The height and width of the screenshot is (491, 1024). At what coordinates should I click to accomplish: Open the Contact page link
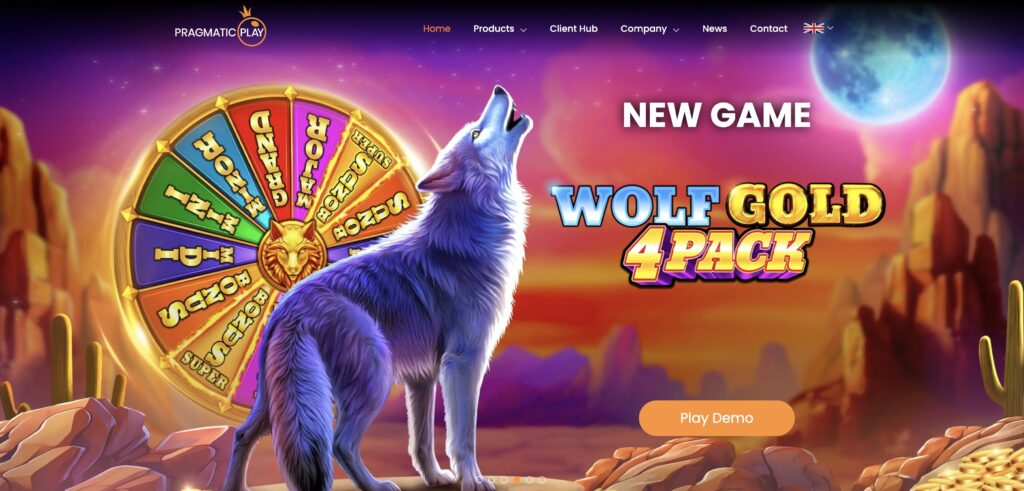coord(769,29)
